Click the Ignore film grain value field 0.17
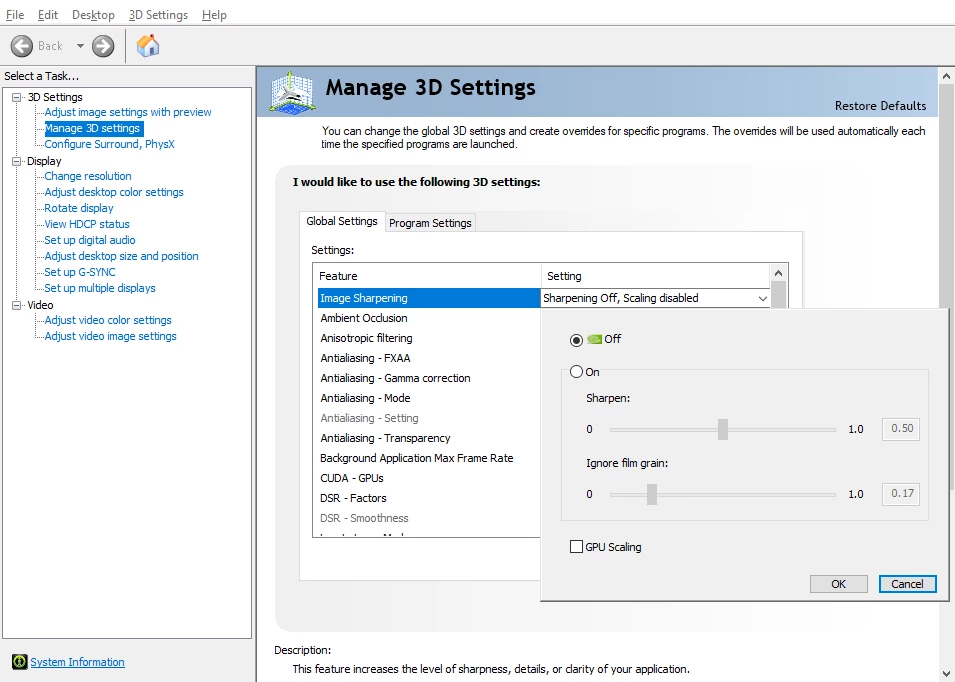The width and height of the screenshot is (955, 682). point(901,494)
